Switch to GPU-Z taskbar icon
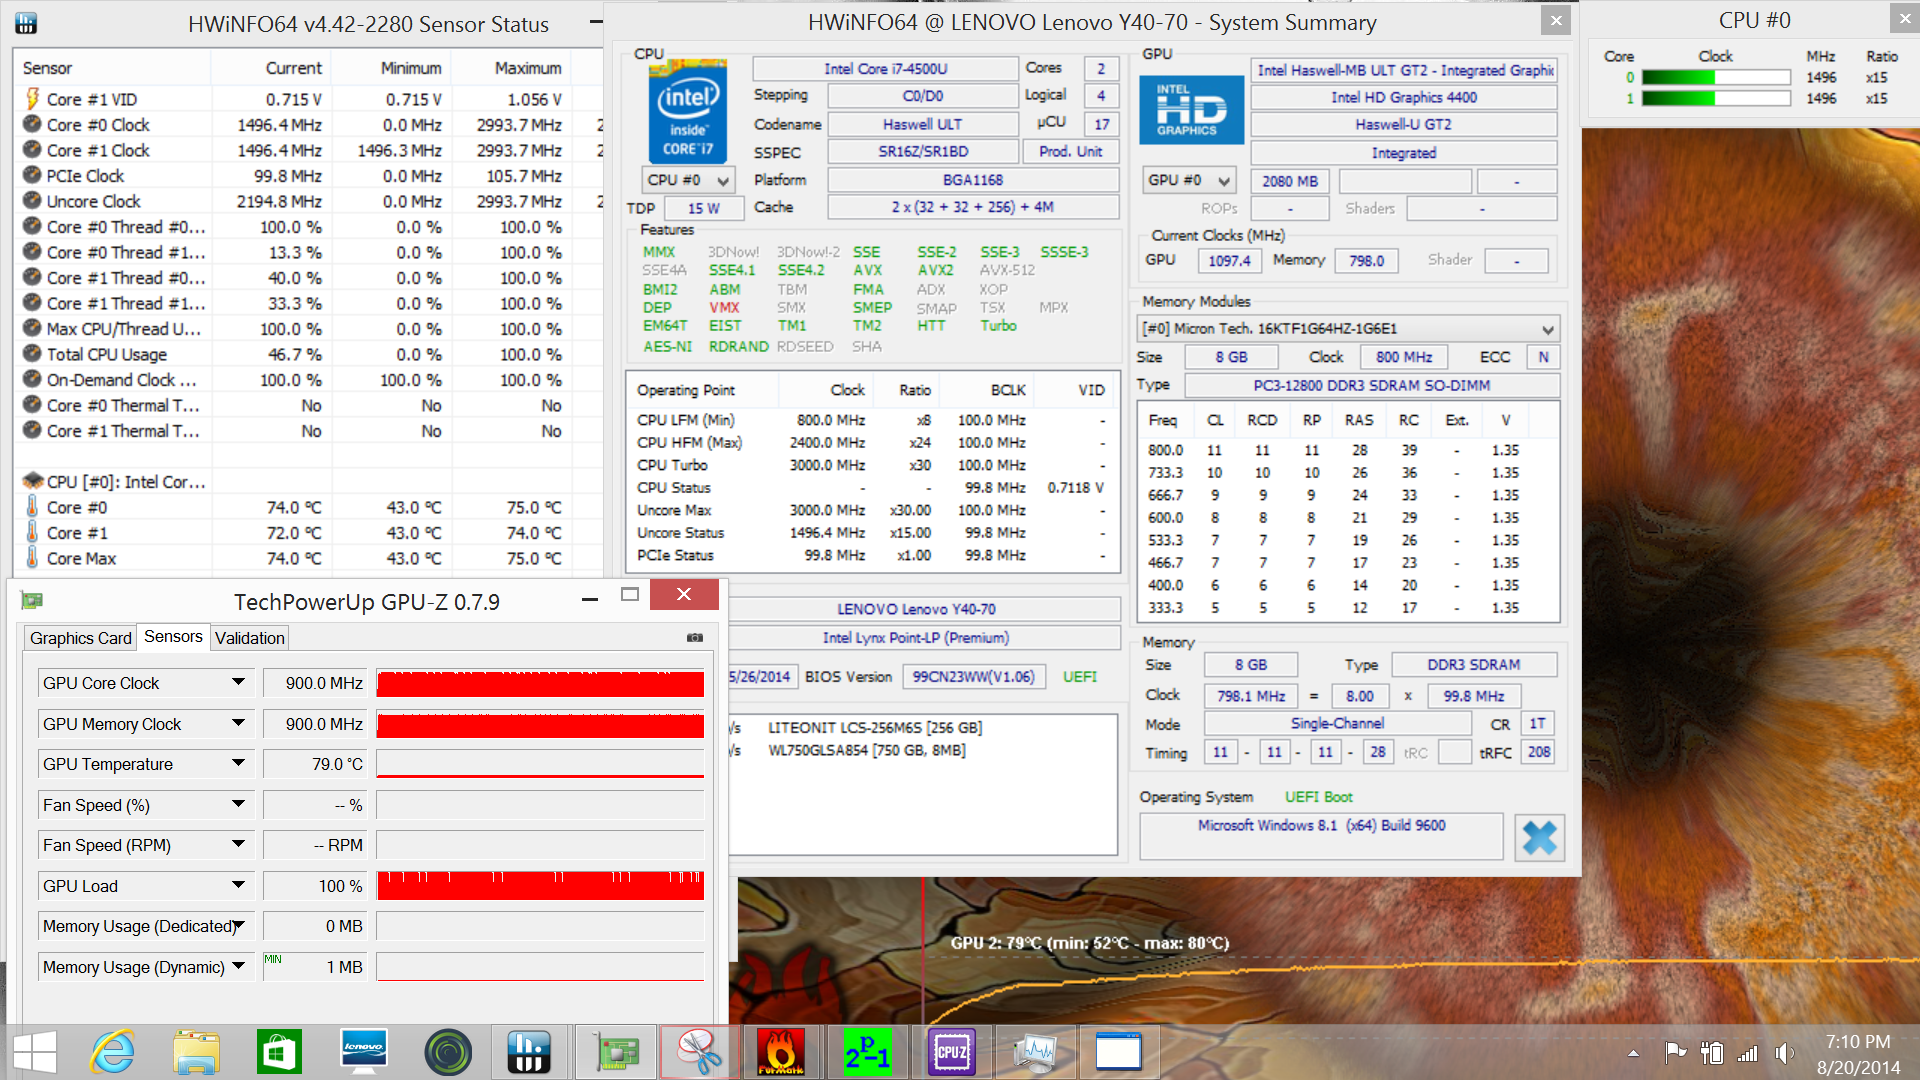1920x1080 pixels. coord(617,1052)
